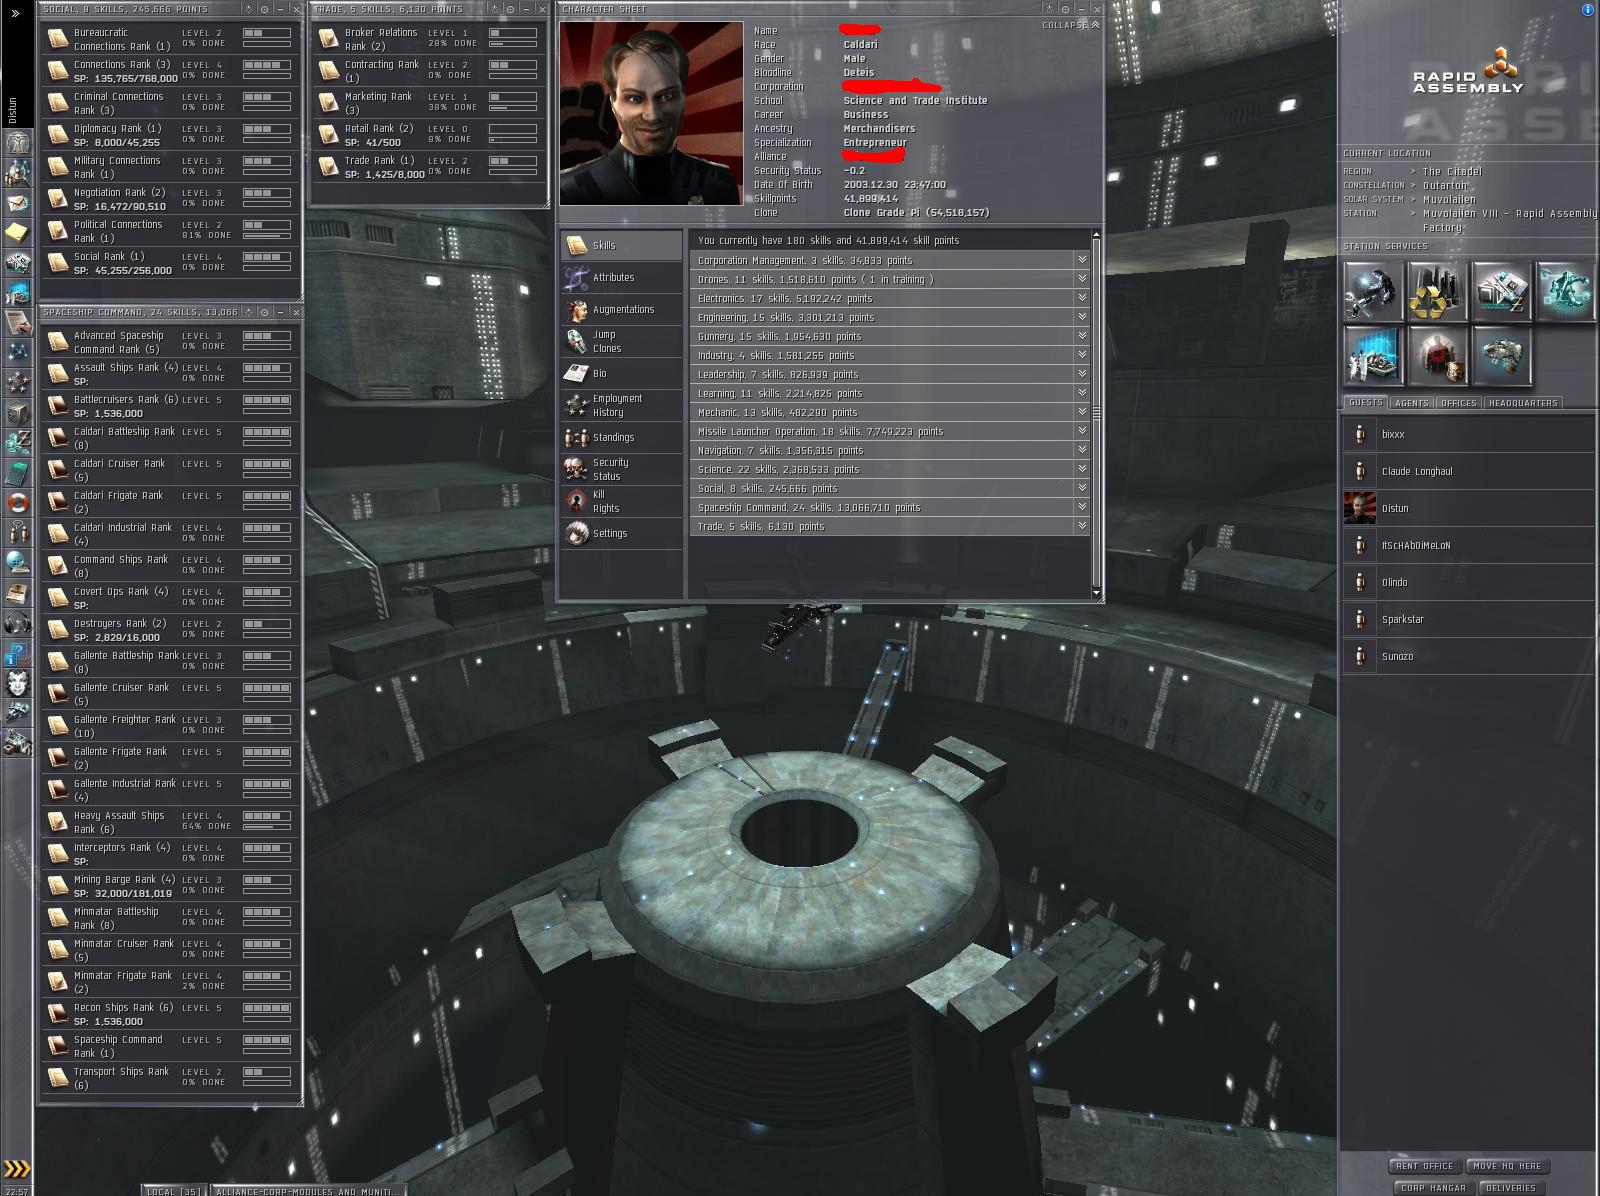Open the jukebox headphones sidebar icon

17,622
